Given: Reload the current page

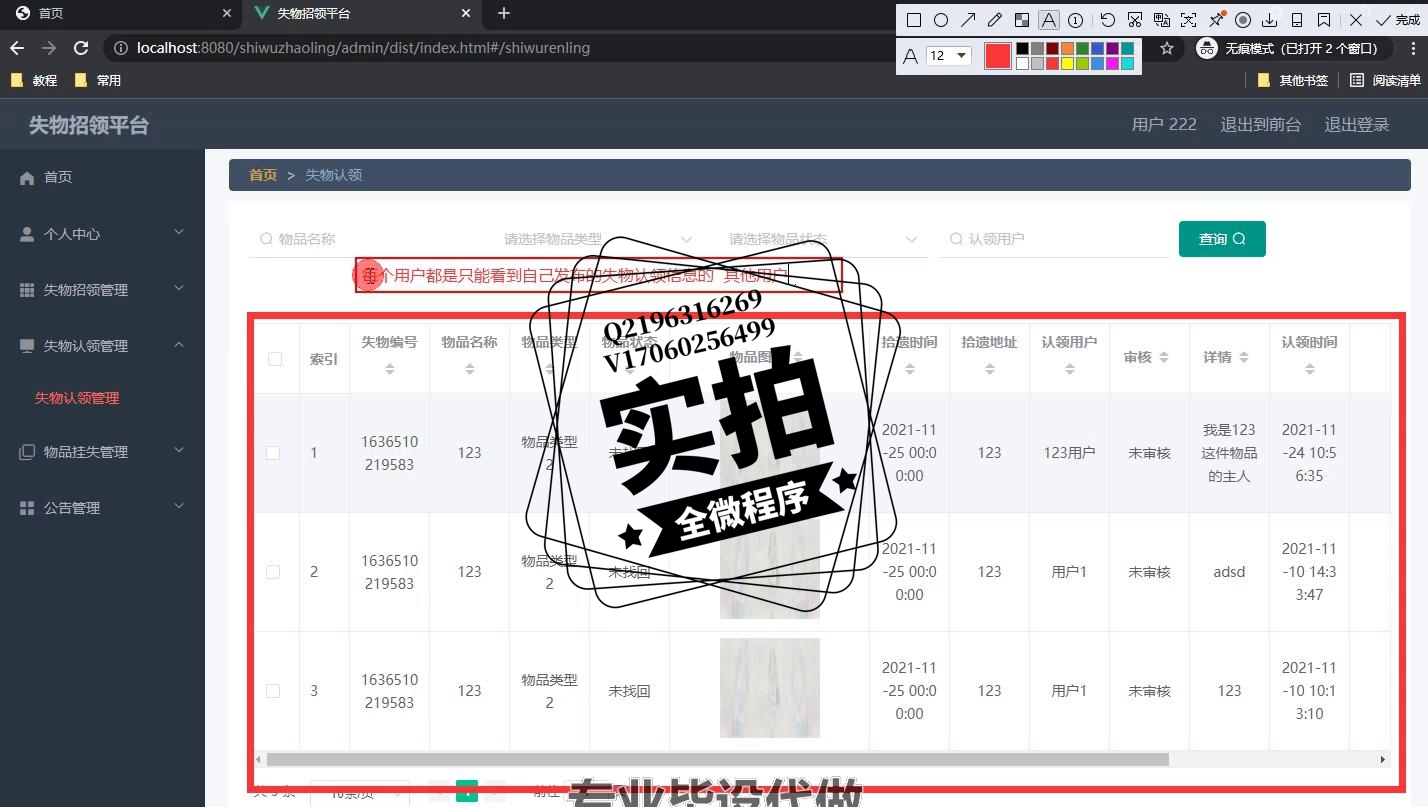Looking at the screenshot, I should click(x=81, y=48).
